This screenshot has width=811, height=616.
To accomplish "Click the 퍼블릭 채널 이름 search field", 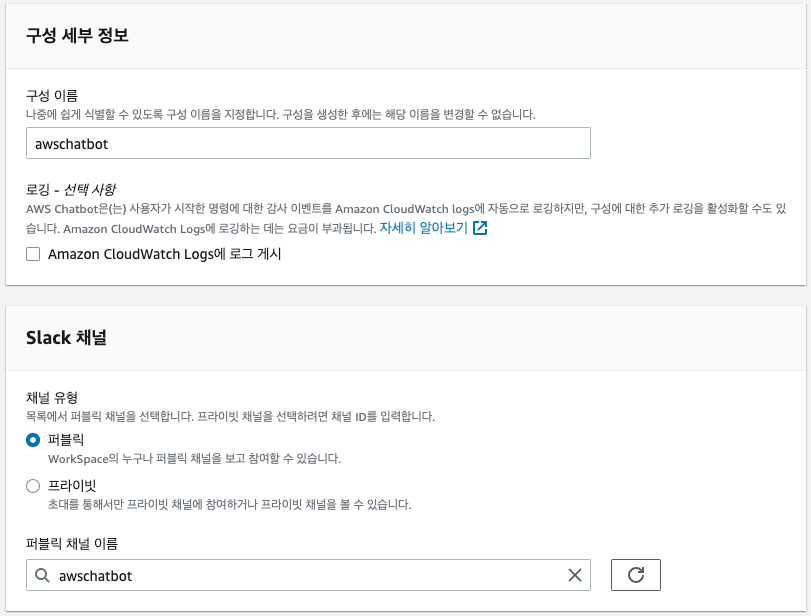I will (x=308, y=575).
